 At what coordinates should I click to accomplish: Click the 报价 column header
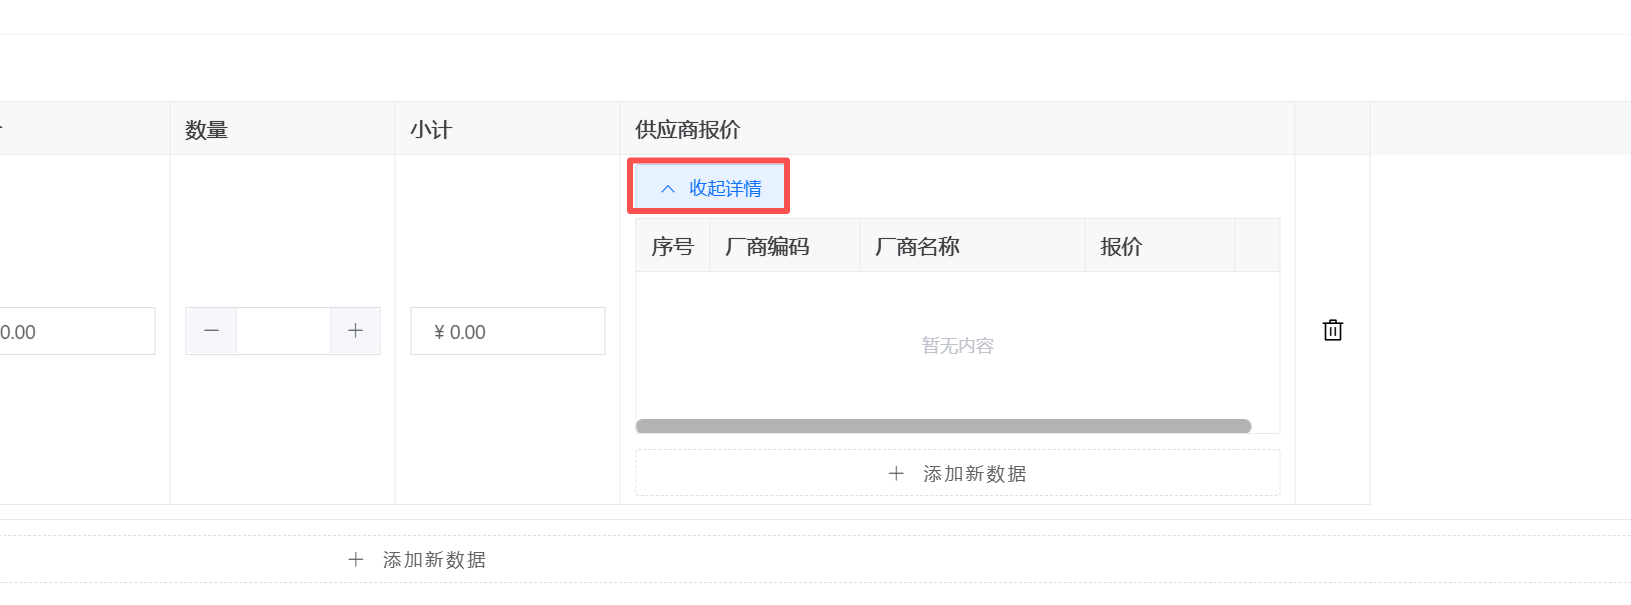coord(1120,246)
